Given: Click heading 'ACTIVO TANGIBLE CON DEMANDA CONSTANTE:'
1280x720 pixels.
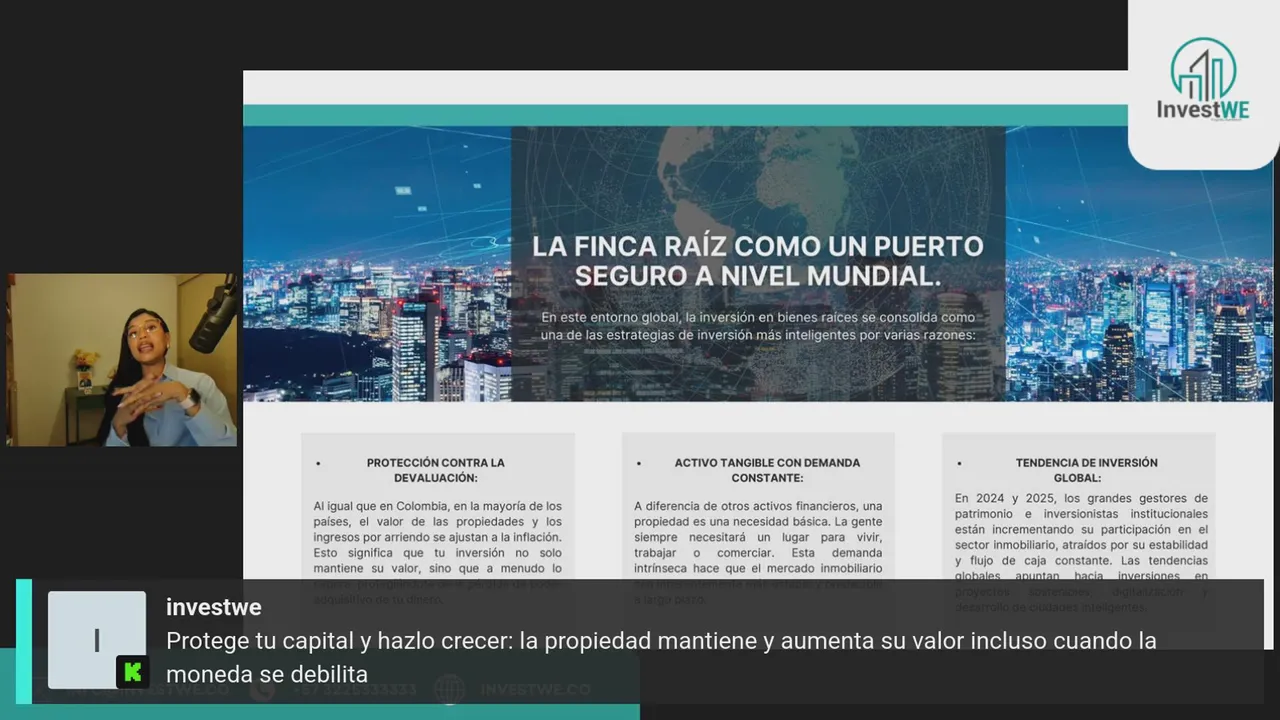Looking at the screenshot, I should pyautogui.click(x=767, y=470).
